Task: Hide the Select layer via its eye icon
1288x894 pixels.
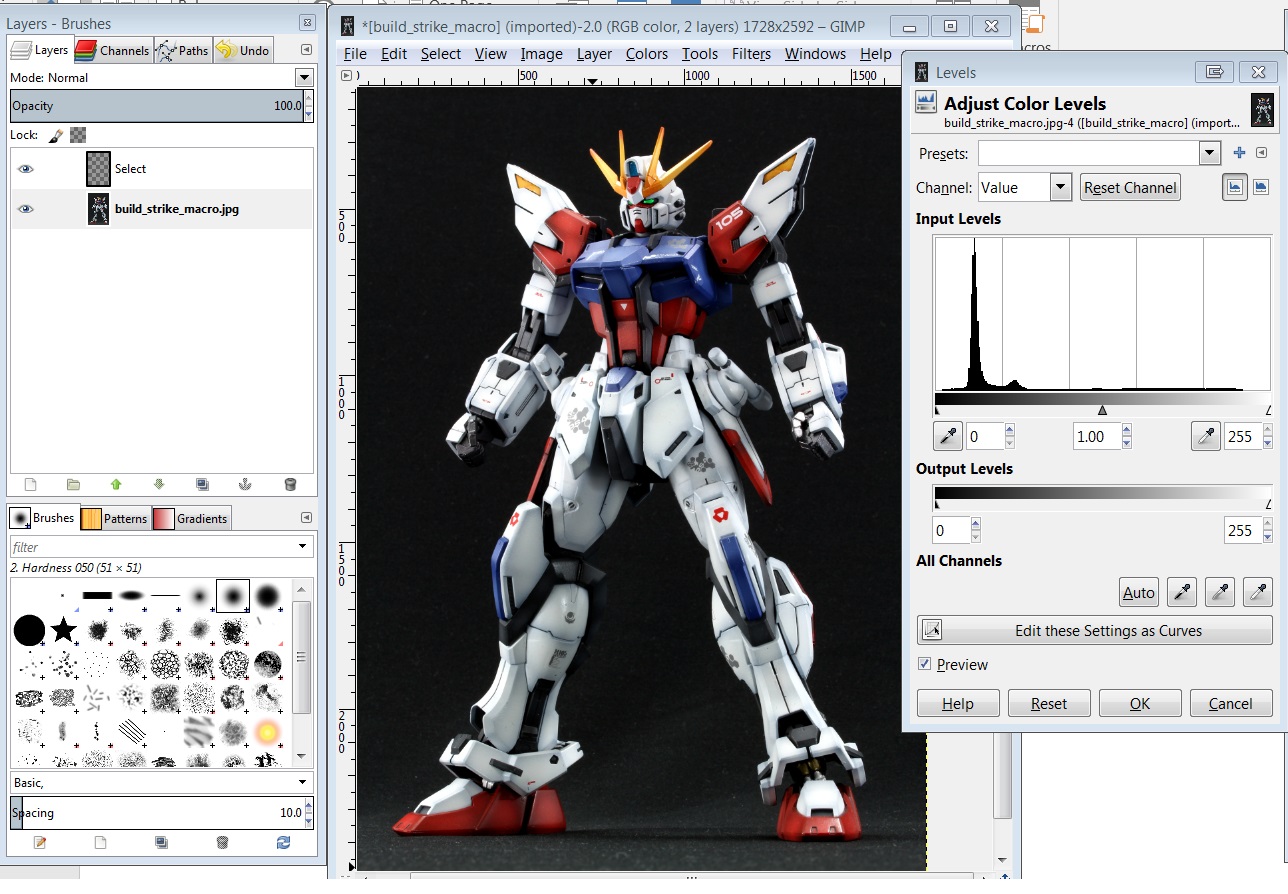Action: (x=26, y=169)
